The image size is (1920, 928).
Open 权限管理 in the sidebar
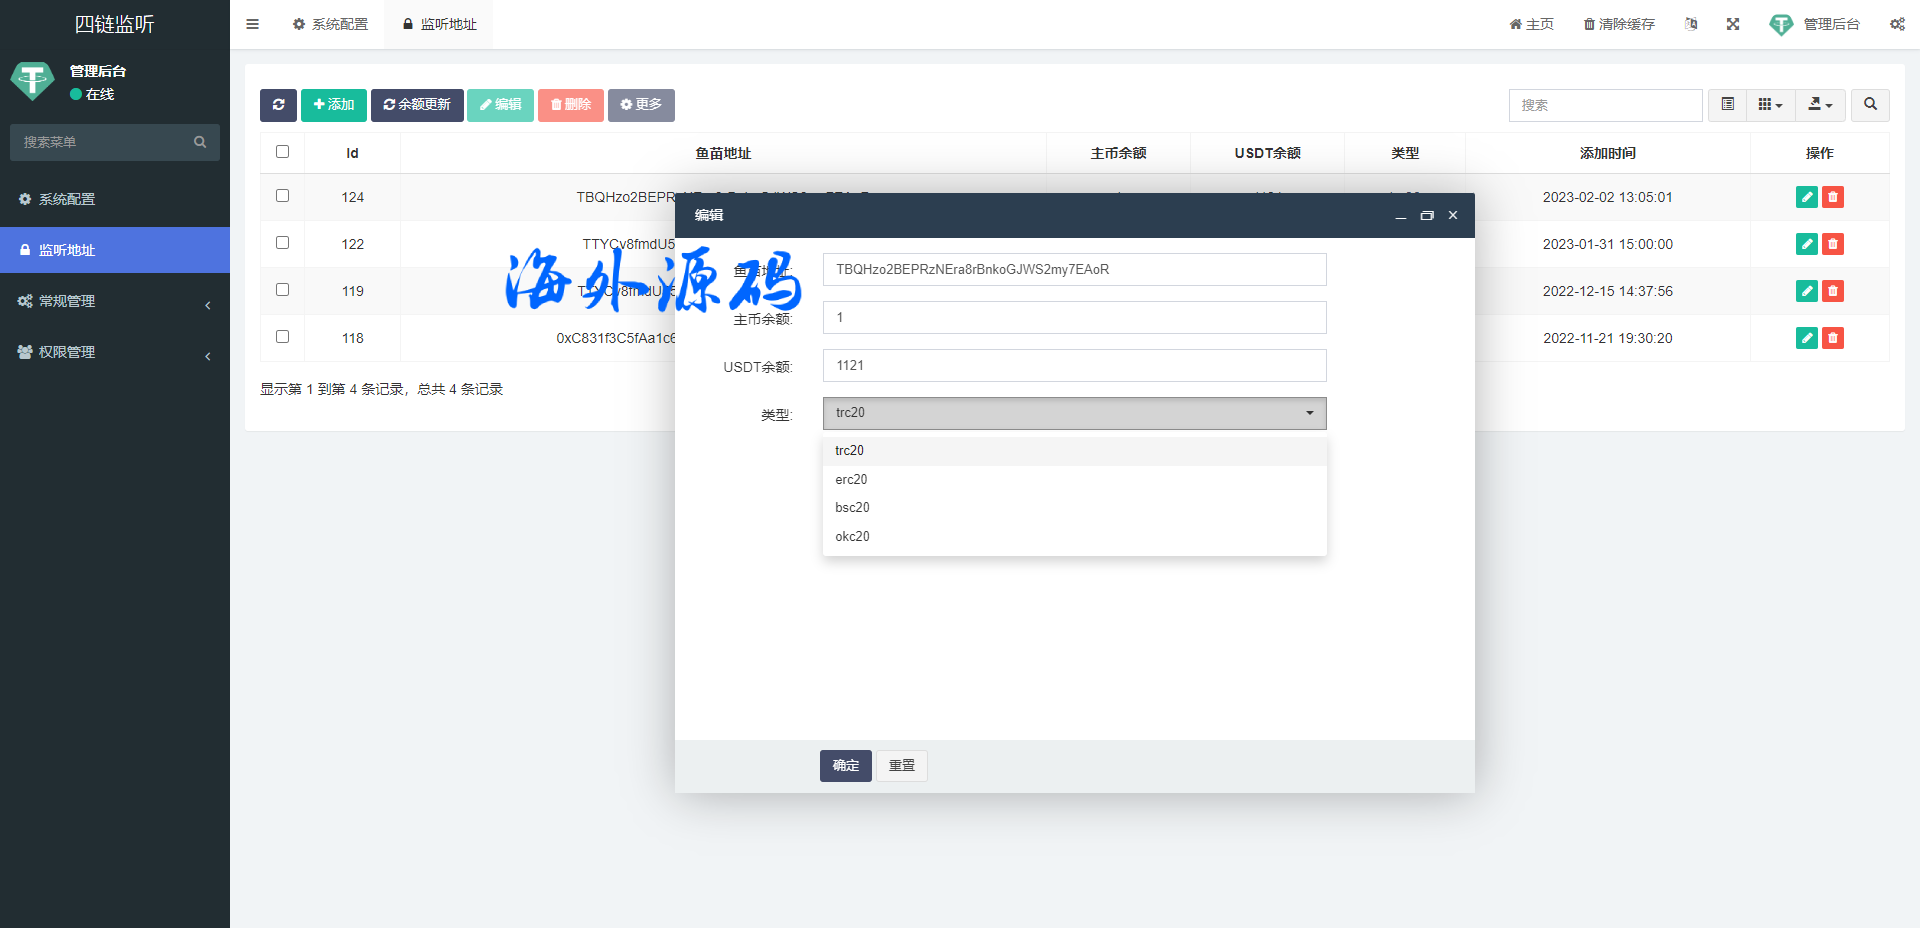click(x=115, y=352)
